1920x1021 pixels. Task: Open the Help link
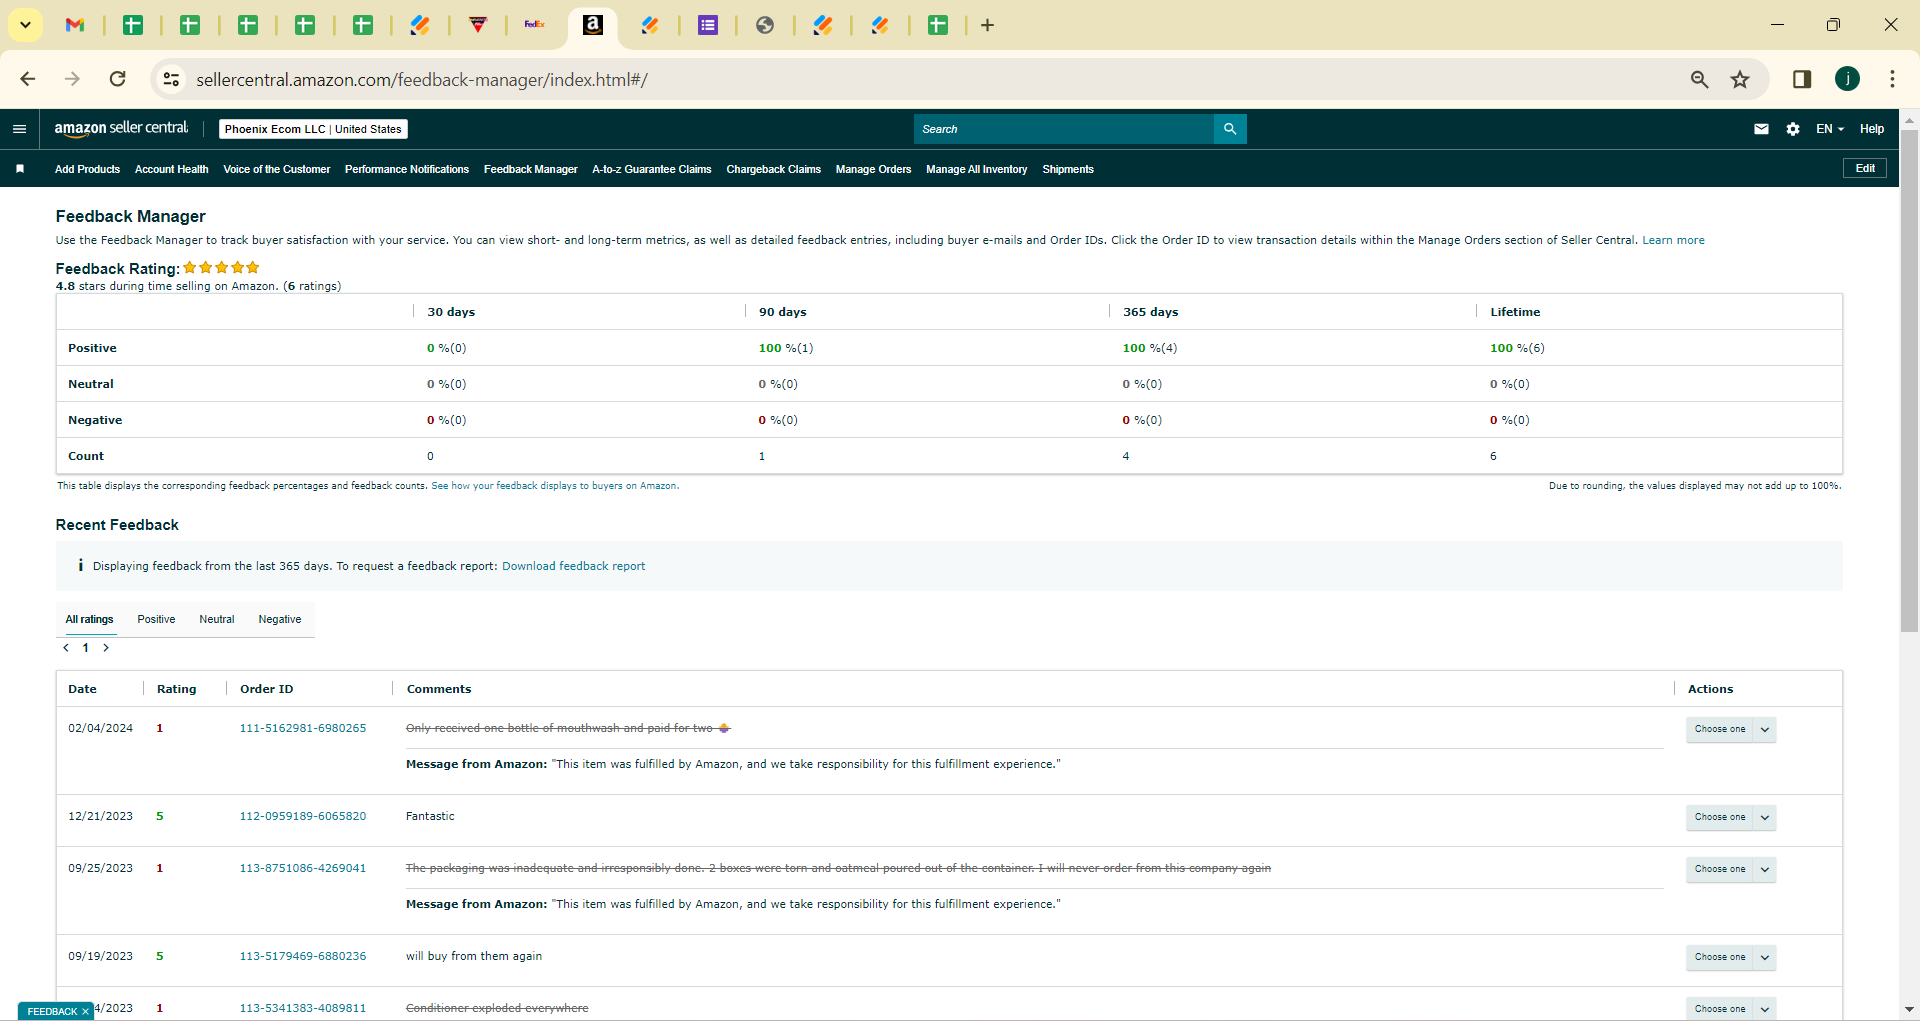(1872, 129)
